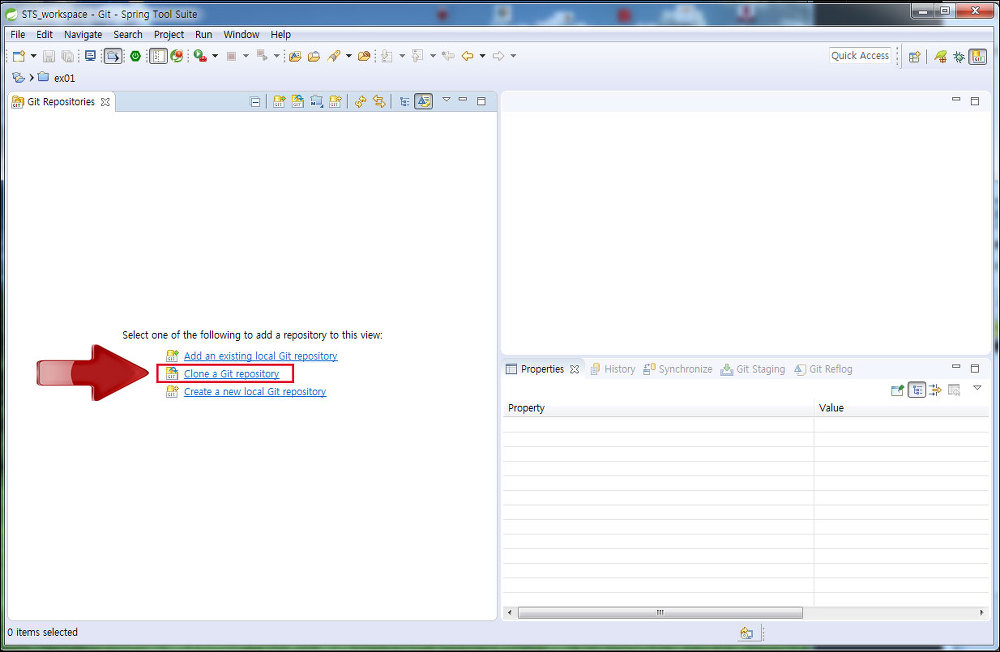Open the Run menu

[x=203, y=34]
